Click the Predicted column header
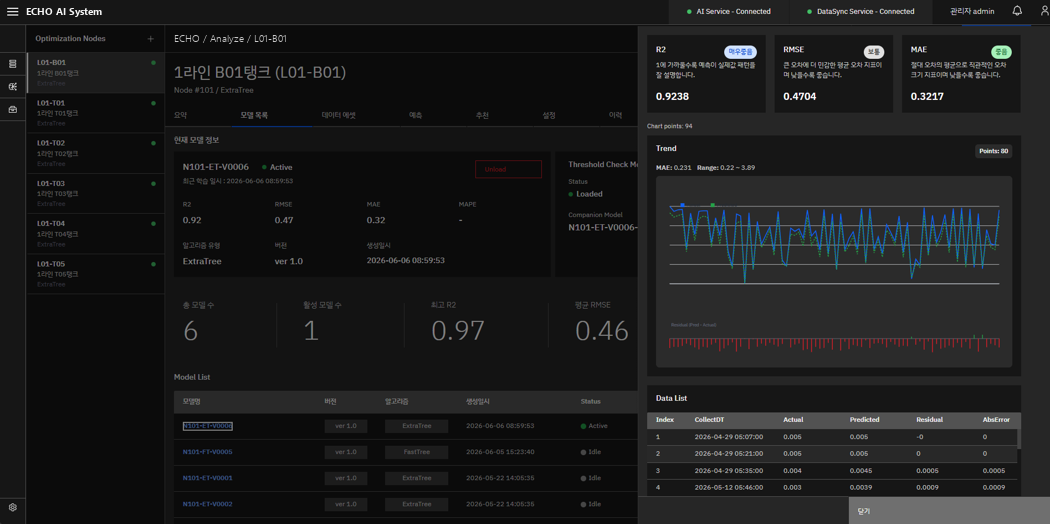The width and height of the screenshot is (1050, 524). pyautogui.click(x=865, y=420)
